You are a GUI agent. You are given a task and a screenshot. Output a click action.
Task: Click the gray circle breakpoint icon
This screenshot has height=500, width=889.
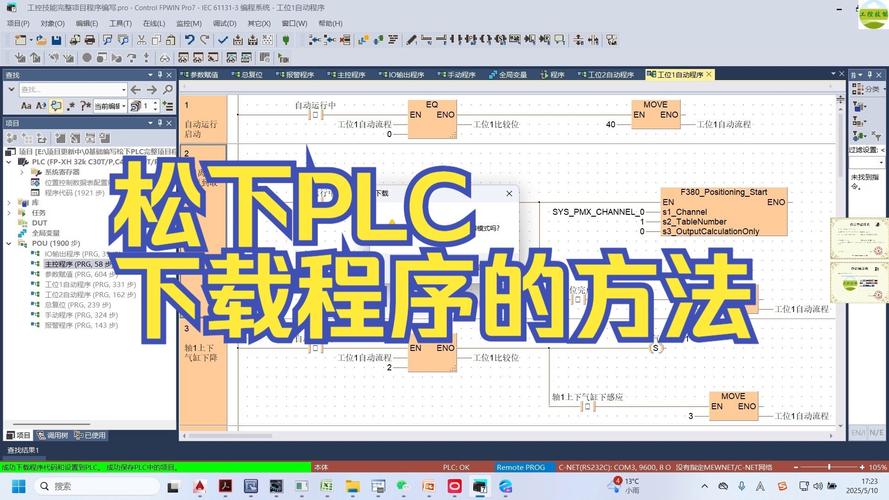87,58
